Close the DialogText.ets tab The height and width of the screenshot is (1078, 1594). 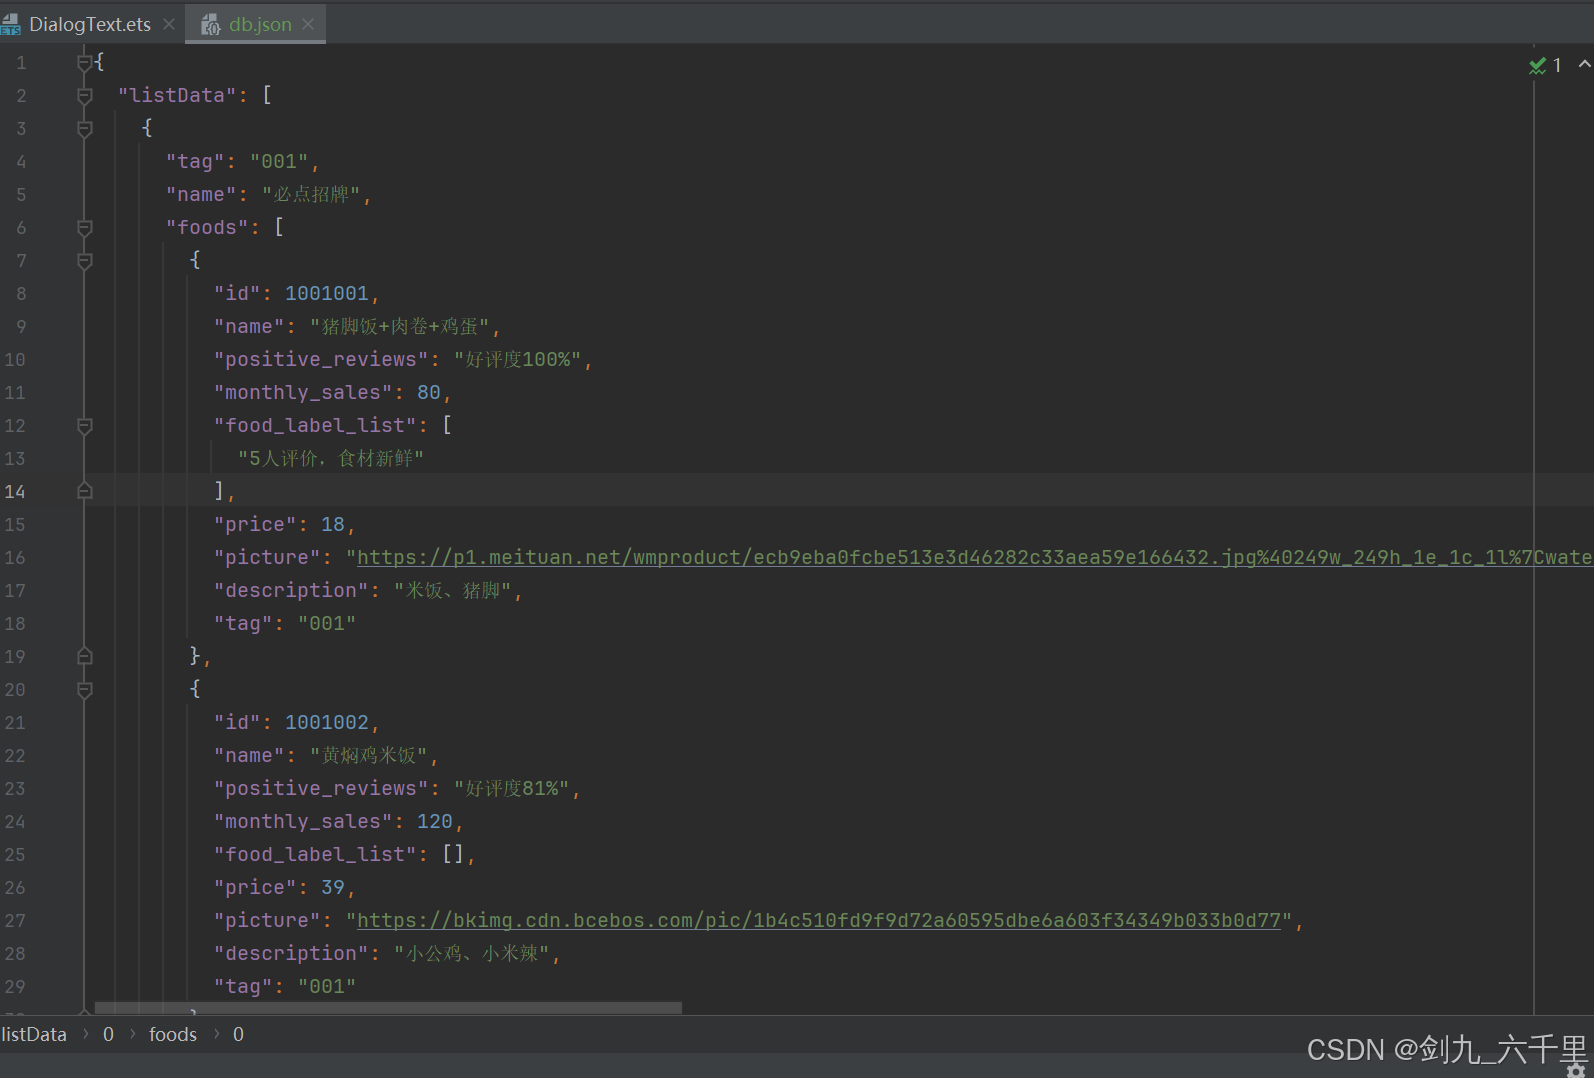pos(169,24)
